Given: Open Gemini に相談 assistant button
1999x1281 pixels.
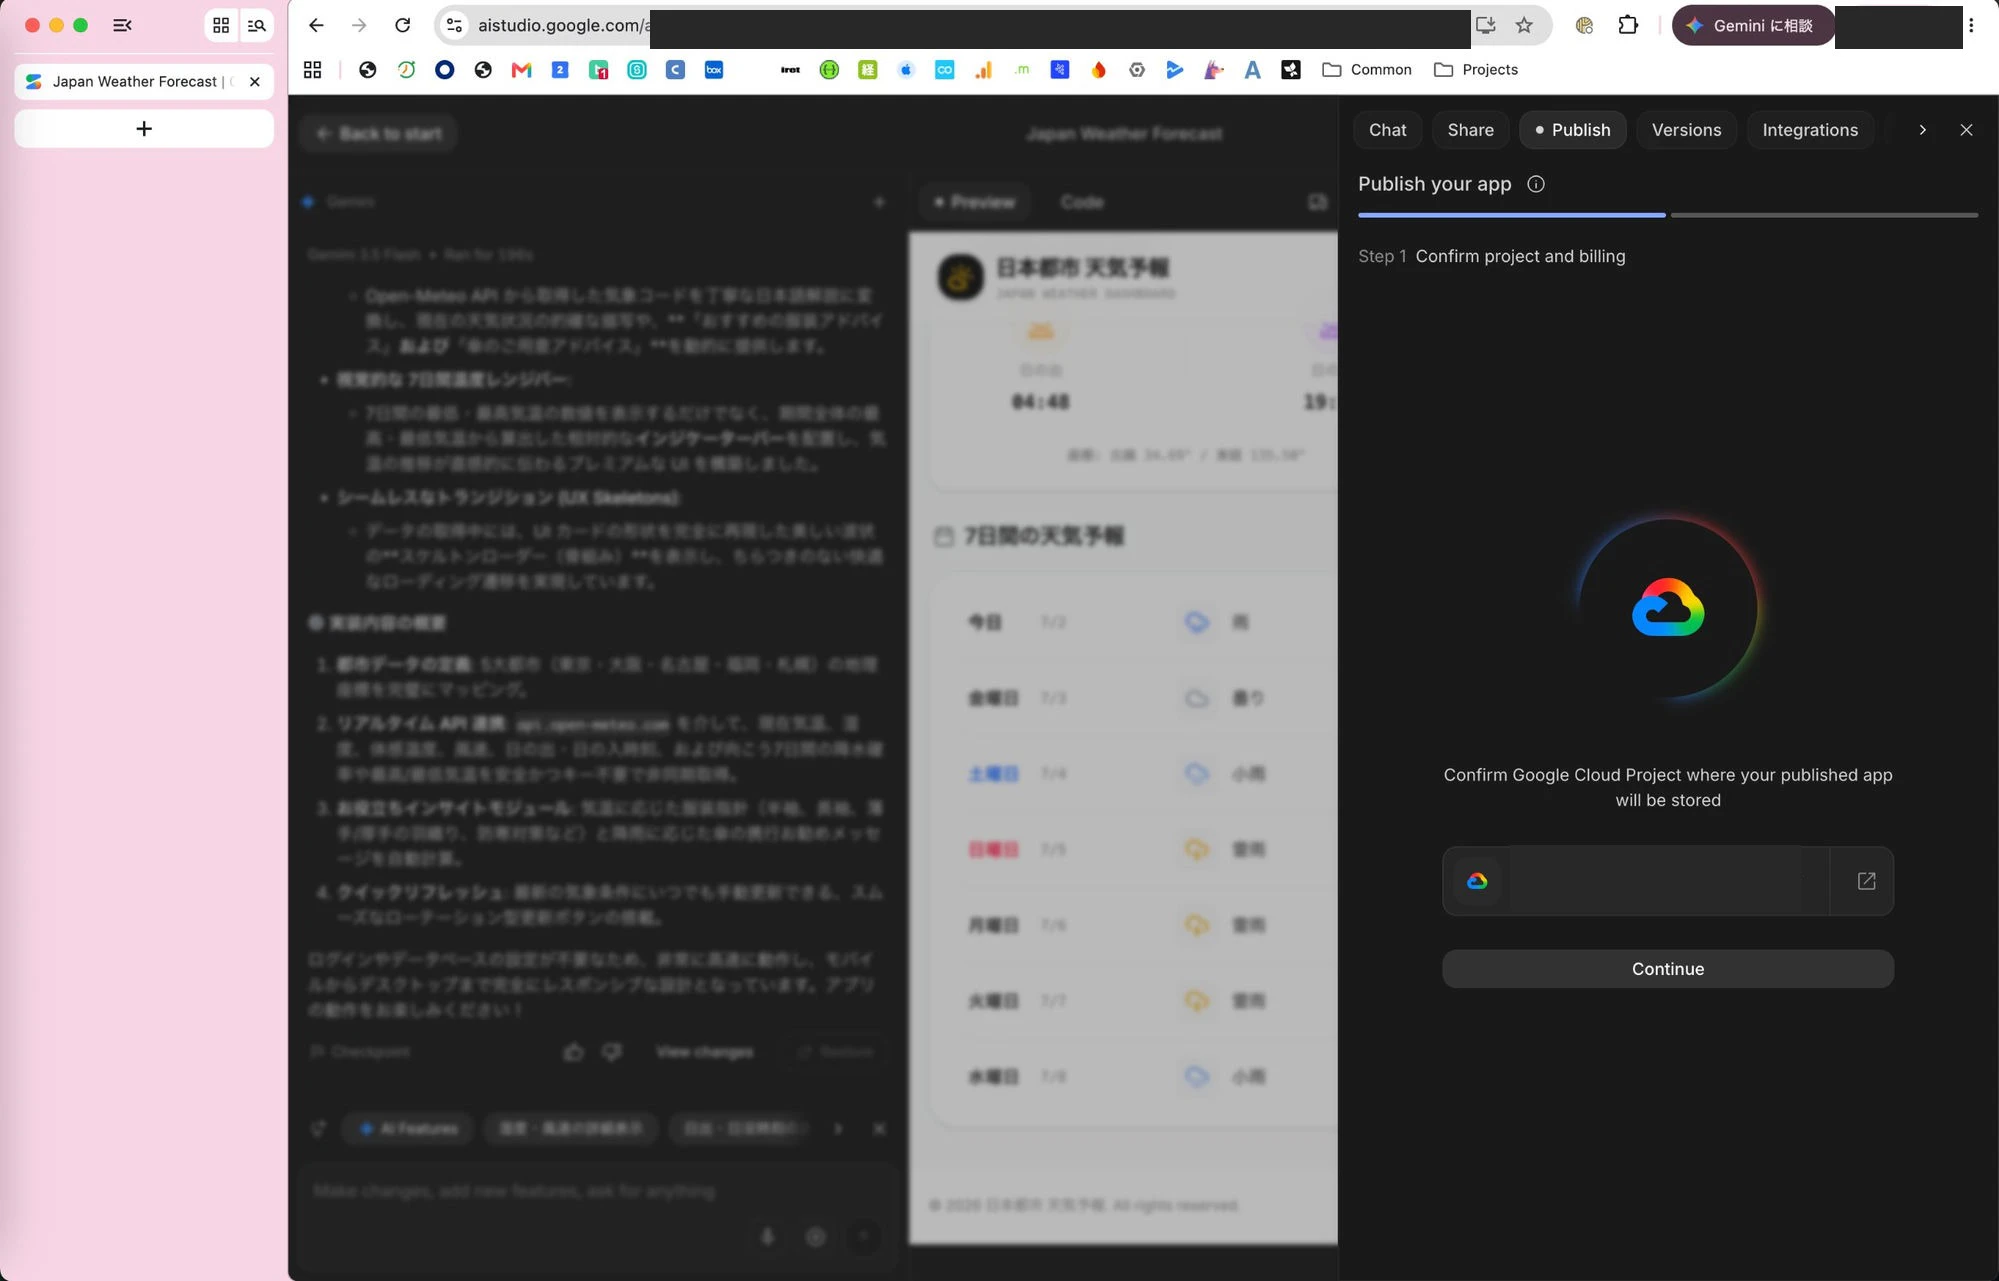Looking at the screenshot, I should click(1753, 25).
